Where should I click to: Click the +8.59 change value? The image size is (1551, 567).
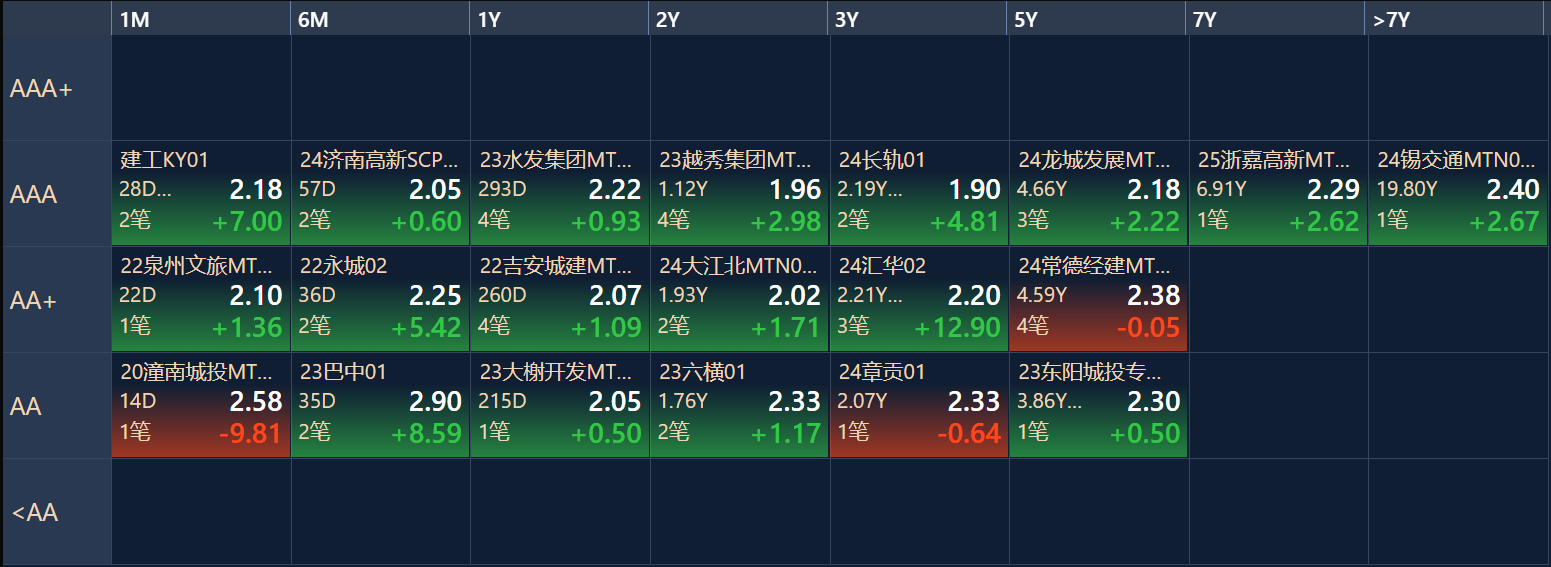click(426, 433)
